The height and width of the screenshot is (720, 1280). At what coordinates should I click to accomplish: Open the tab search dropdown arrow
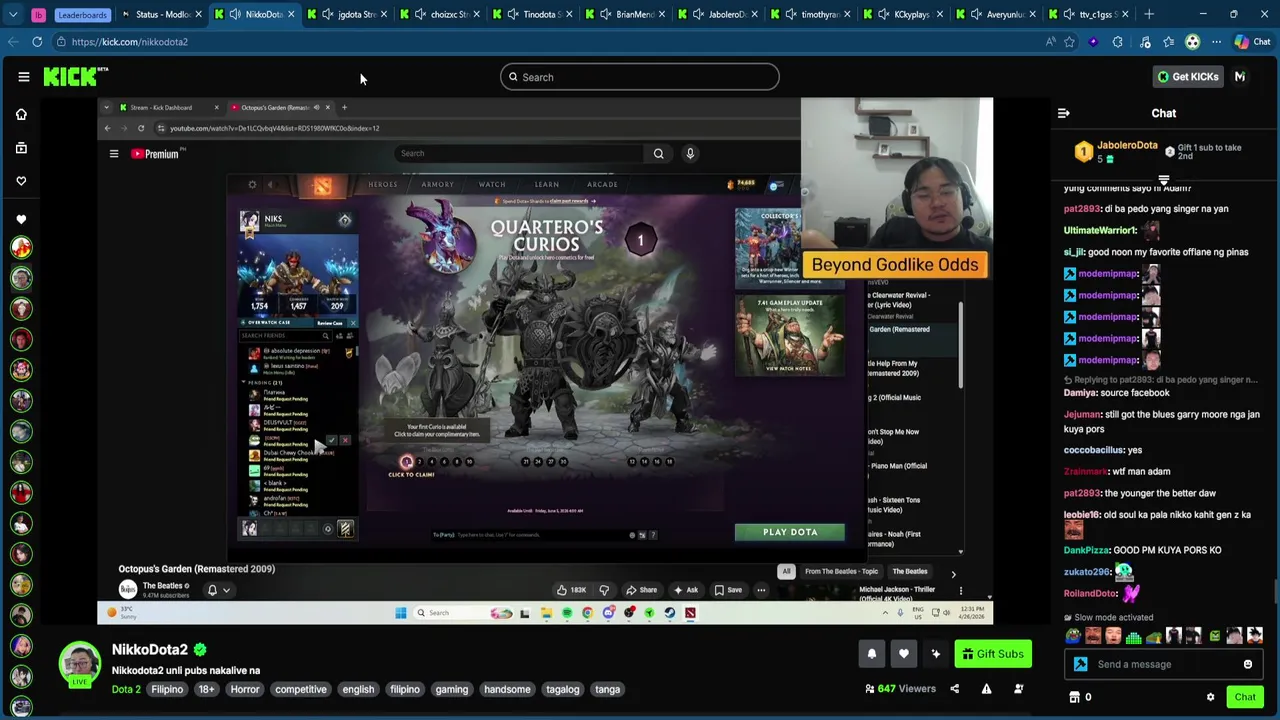[13, 14]
